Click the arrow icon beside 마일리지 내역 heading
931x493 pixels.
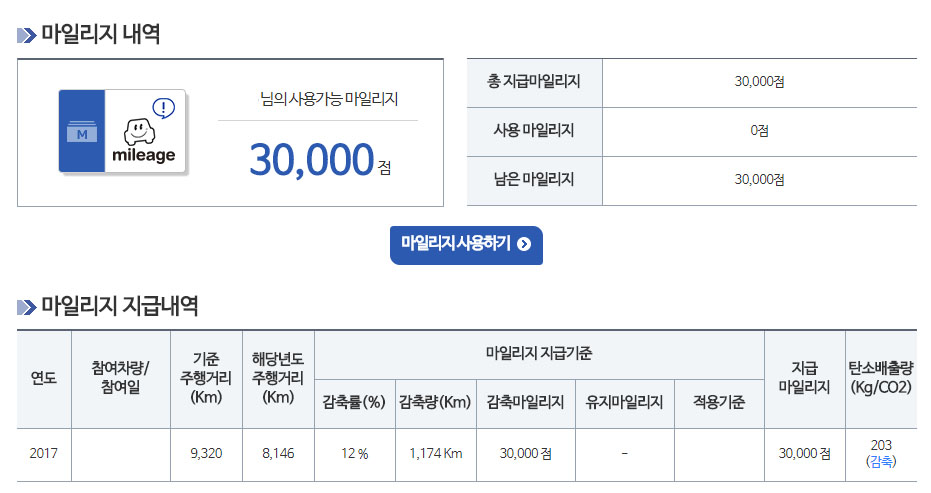27,36
